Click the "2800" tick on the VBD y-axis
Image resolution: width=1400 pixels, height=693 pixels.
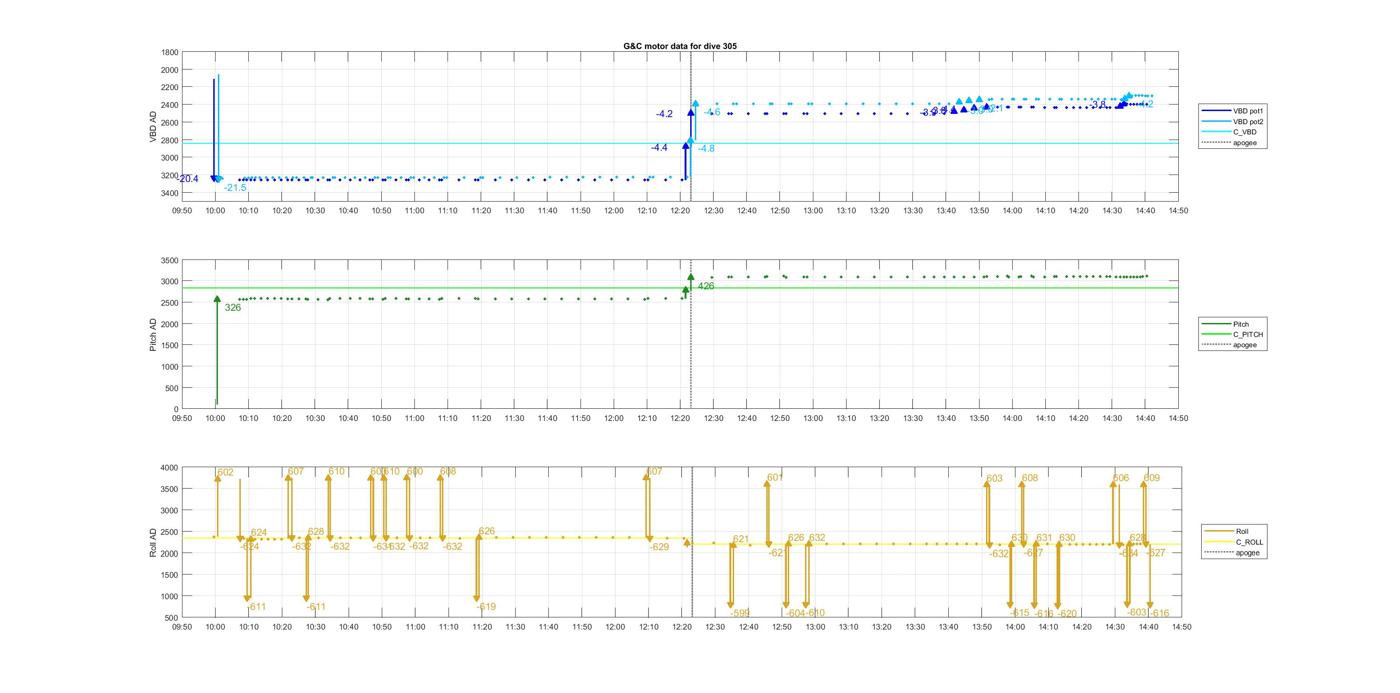tap(170, 140)
